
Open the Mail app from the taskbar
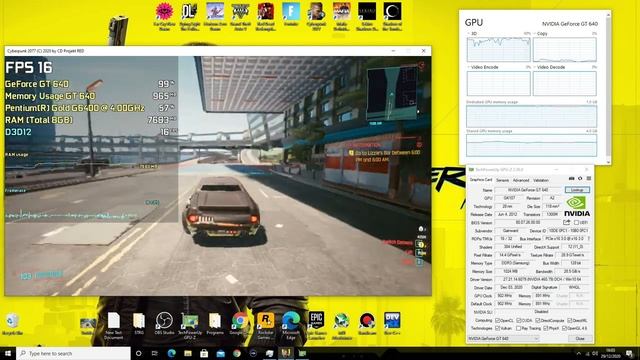click(x=220, y=353)
